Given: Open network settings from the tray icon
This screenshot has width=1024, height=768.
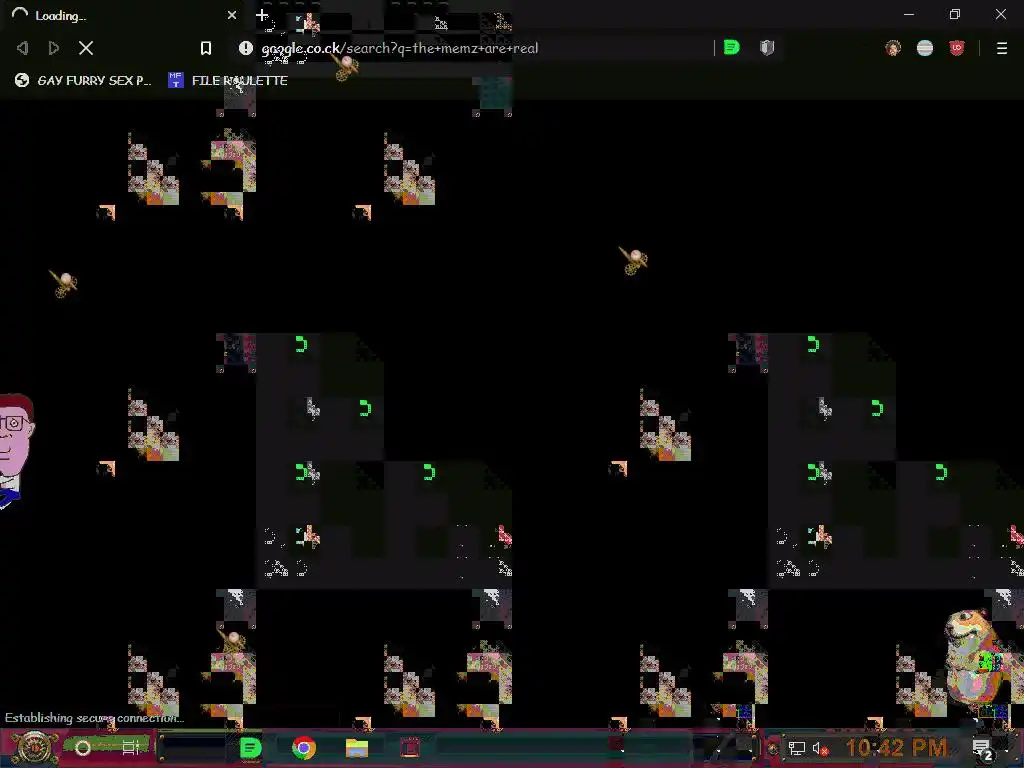Looking at the screenshot, I should pos(796,748).
